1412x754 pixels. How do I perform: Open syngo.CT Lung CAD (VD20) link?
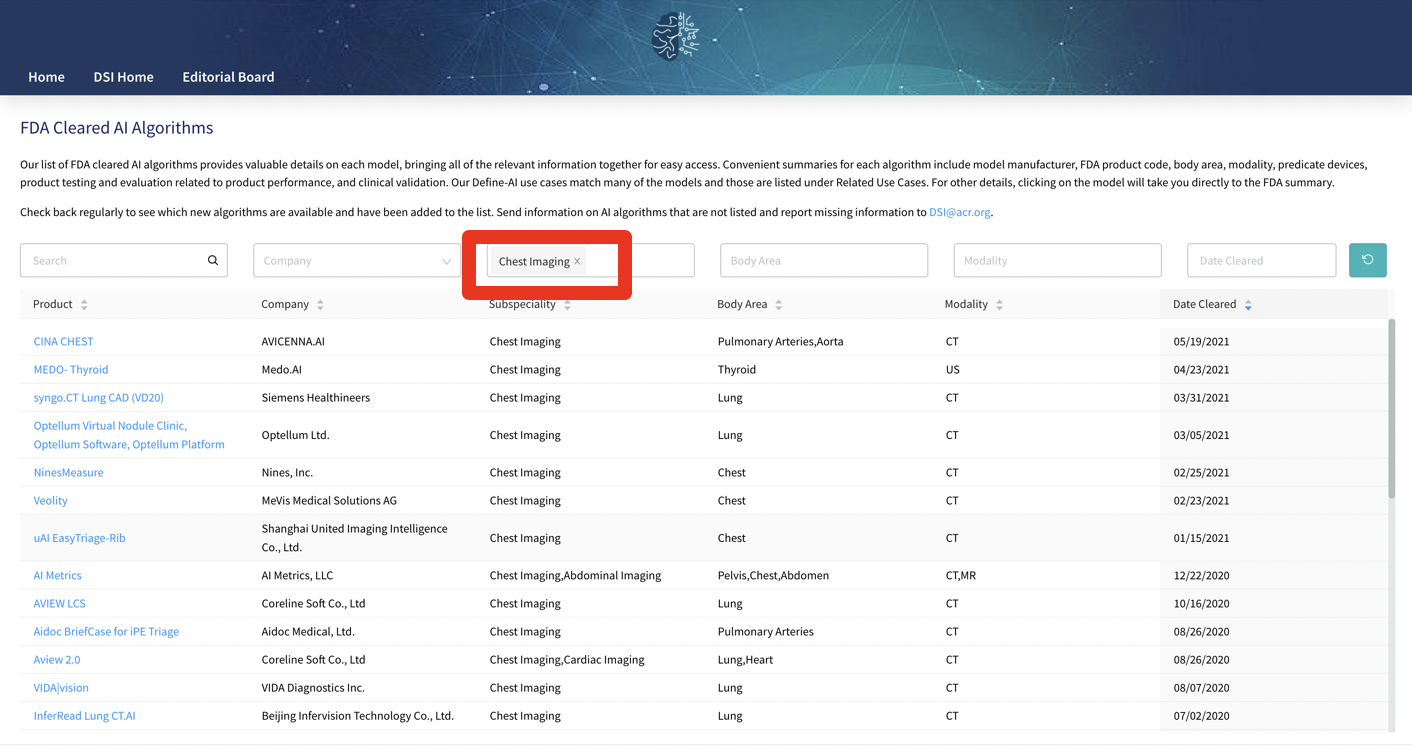pyautogui.click(x=98, y=397)
